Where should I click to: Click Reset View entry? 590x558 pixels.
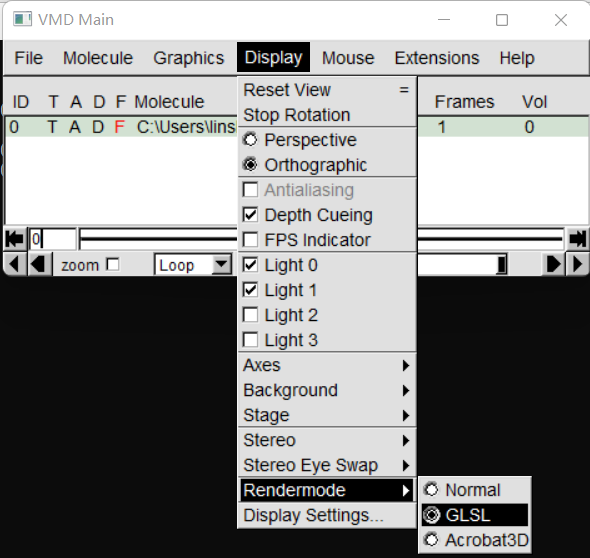pos(327,90)
